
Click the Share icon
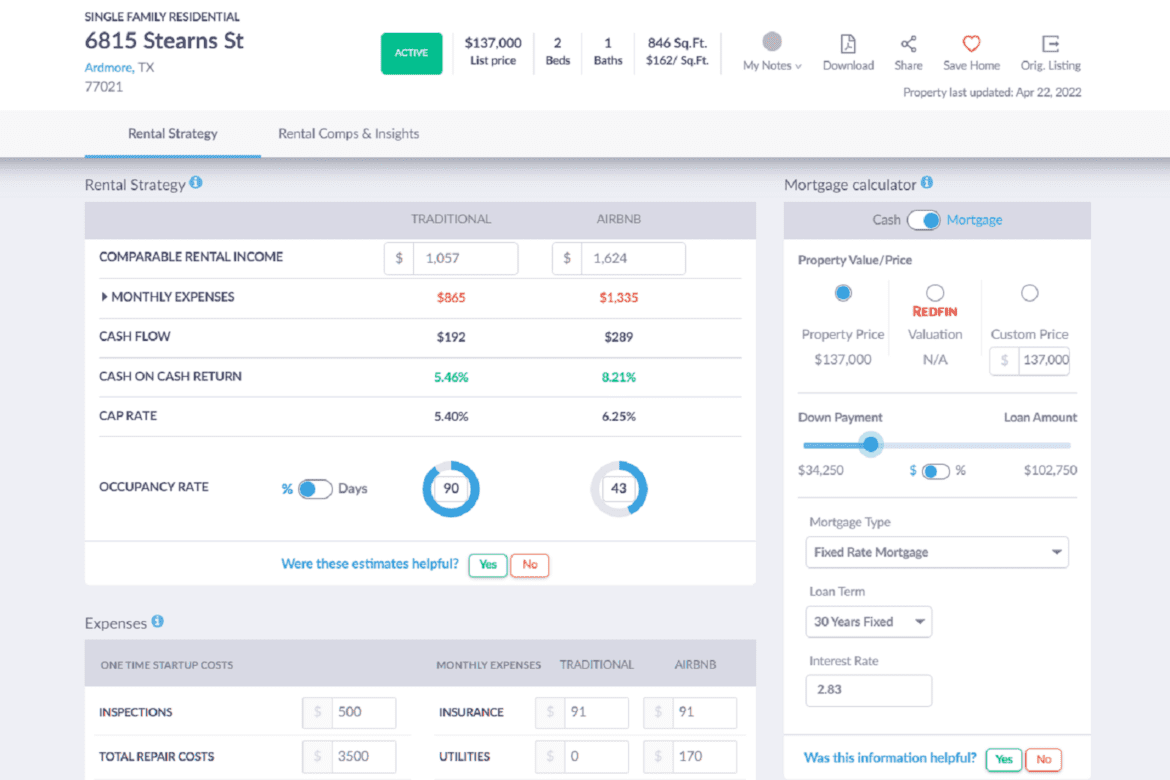click(x=908, y=44)
